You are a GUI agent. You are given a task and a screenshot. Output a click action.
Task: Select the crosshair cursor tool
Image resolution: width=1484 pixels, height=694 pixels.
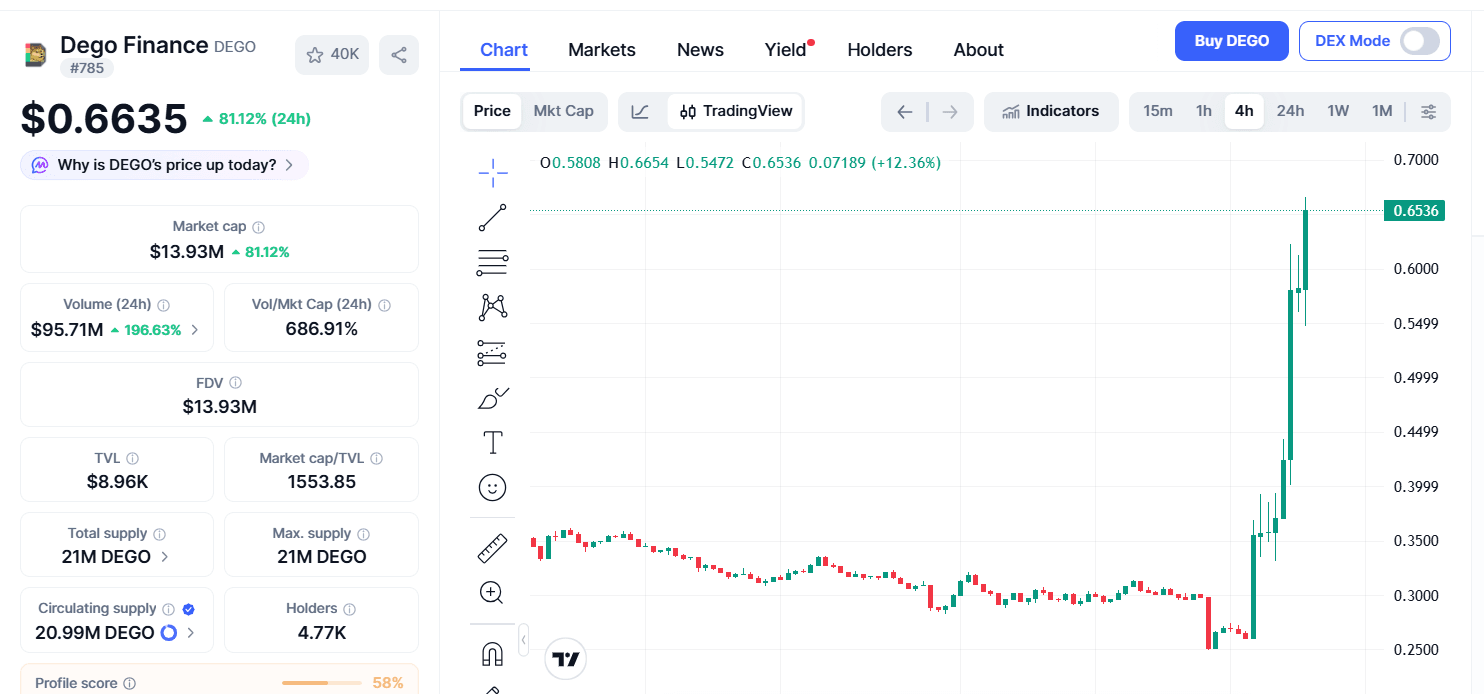pyautogui.click(x=492, y=173)
